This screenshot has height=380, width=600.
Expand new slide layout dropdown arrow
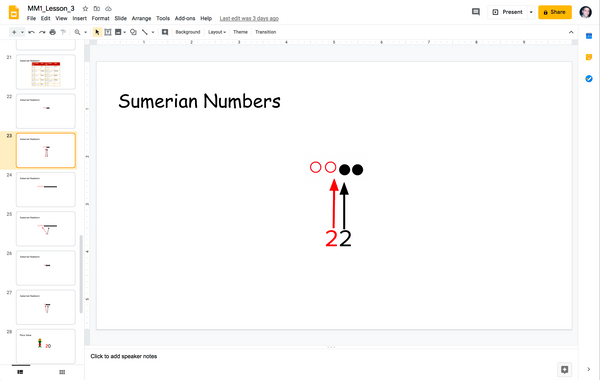(x=22, y=32)
